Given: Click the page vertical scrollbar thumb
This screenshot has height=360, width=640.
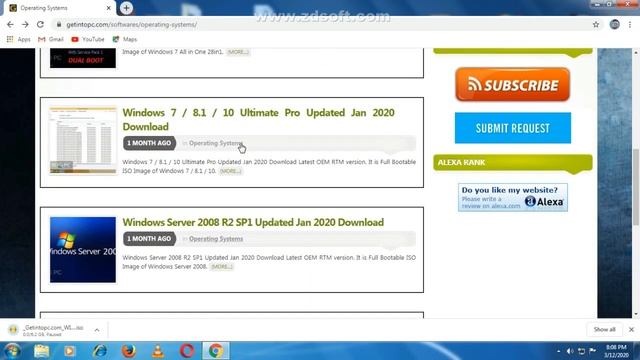Looking at the screenshot, I should [x=636, y=187].
